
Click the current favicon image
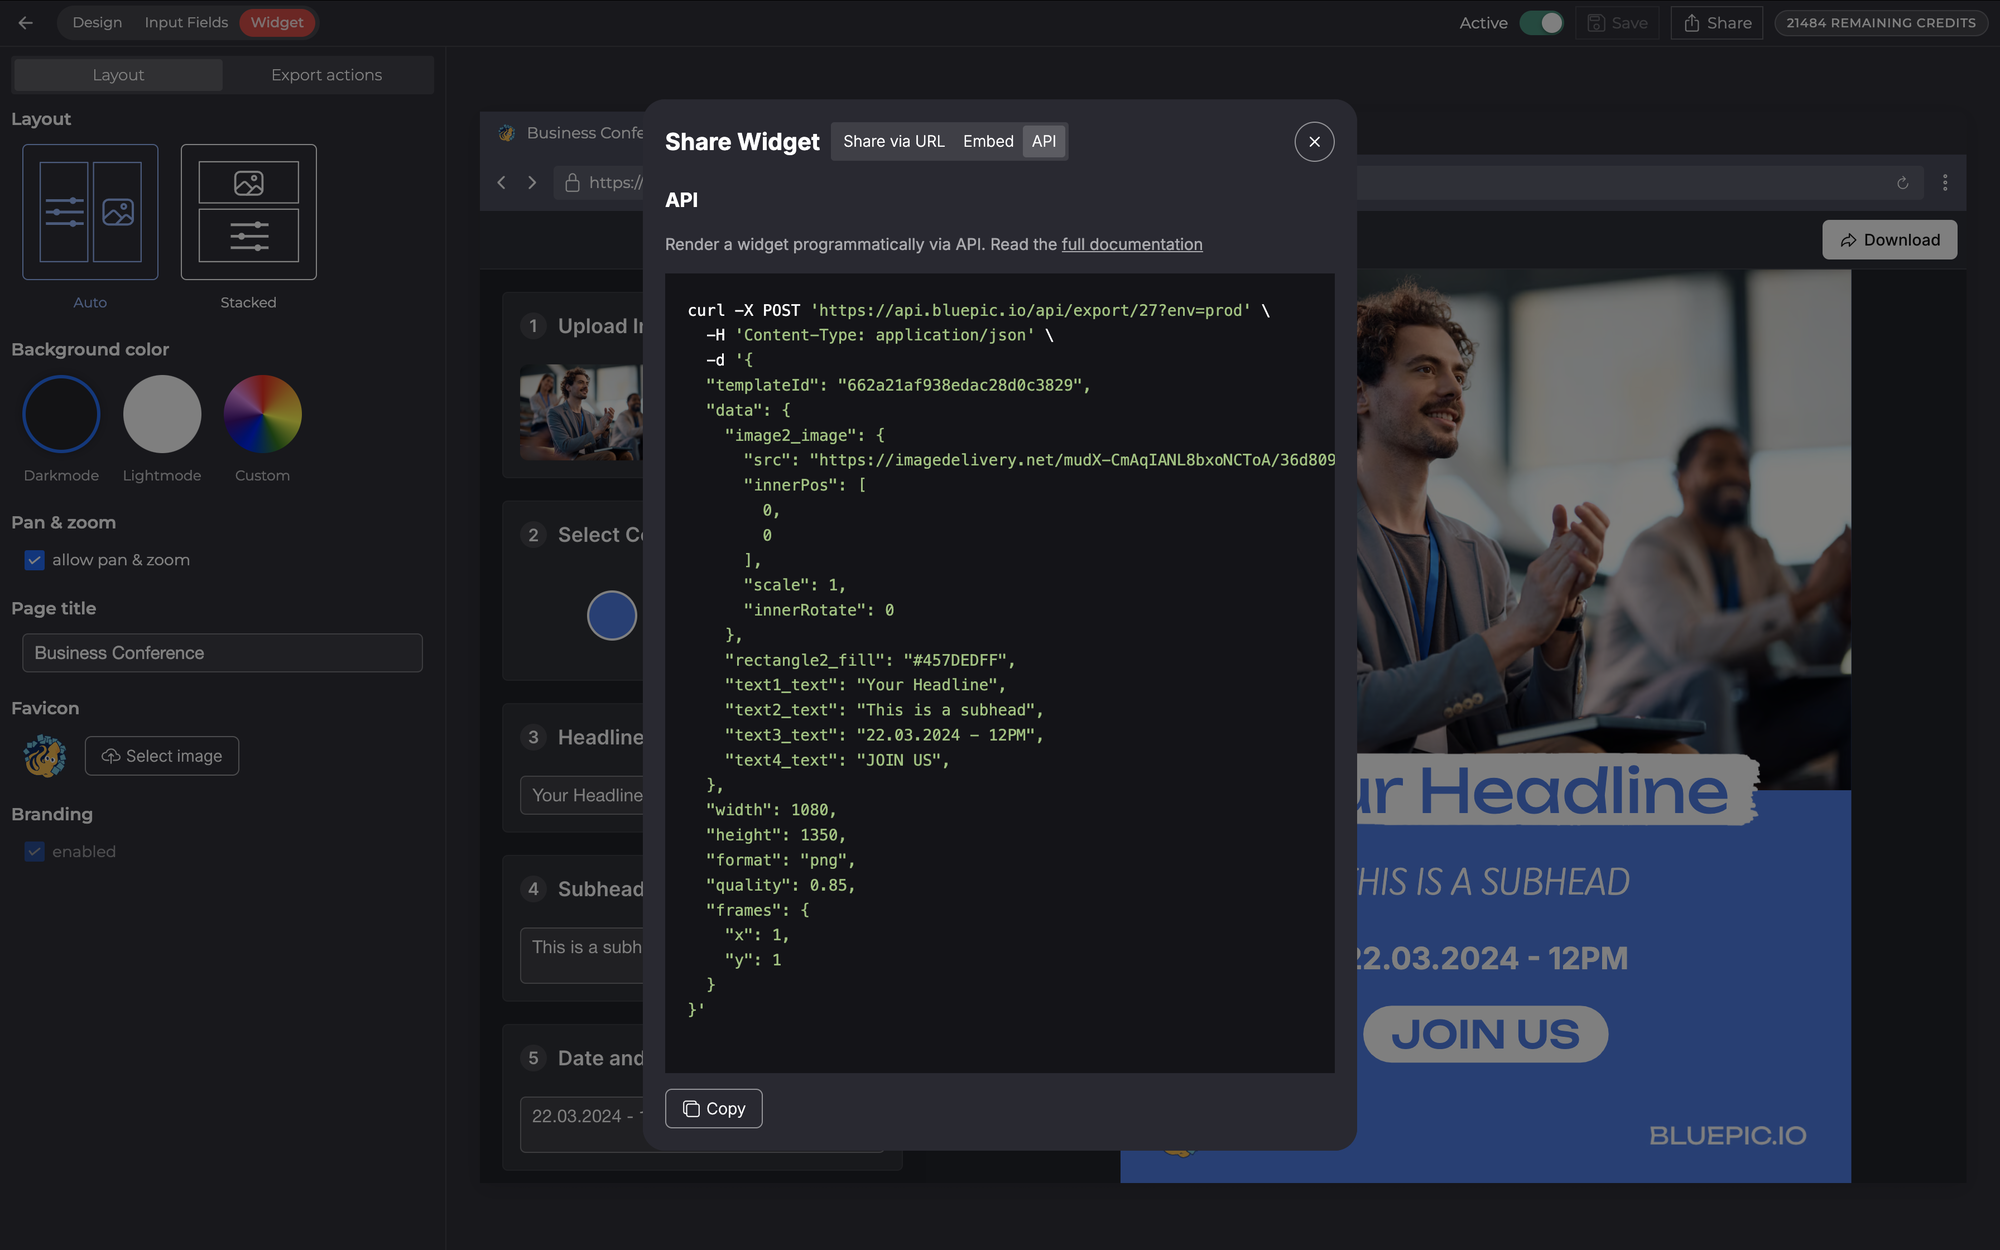tap(45, 756)
